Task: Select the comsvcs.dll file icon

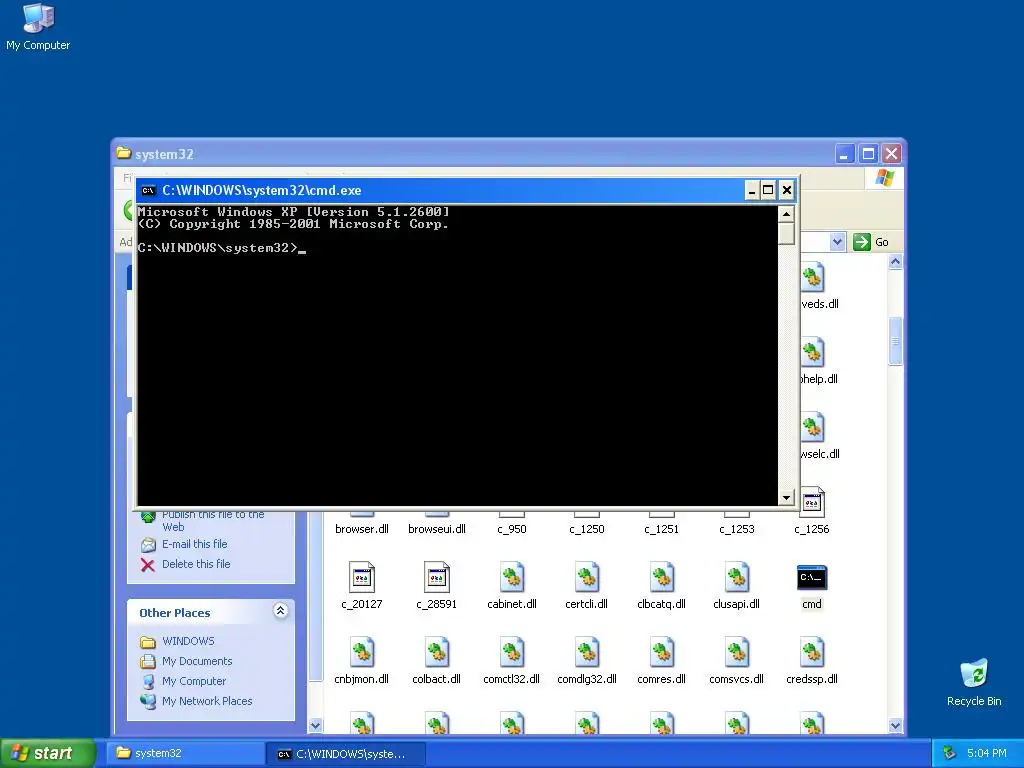Action: [x=737, y=652]
